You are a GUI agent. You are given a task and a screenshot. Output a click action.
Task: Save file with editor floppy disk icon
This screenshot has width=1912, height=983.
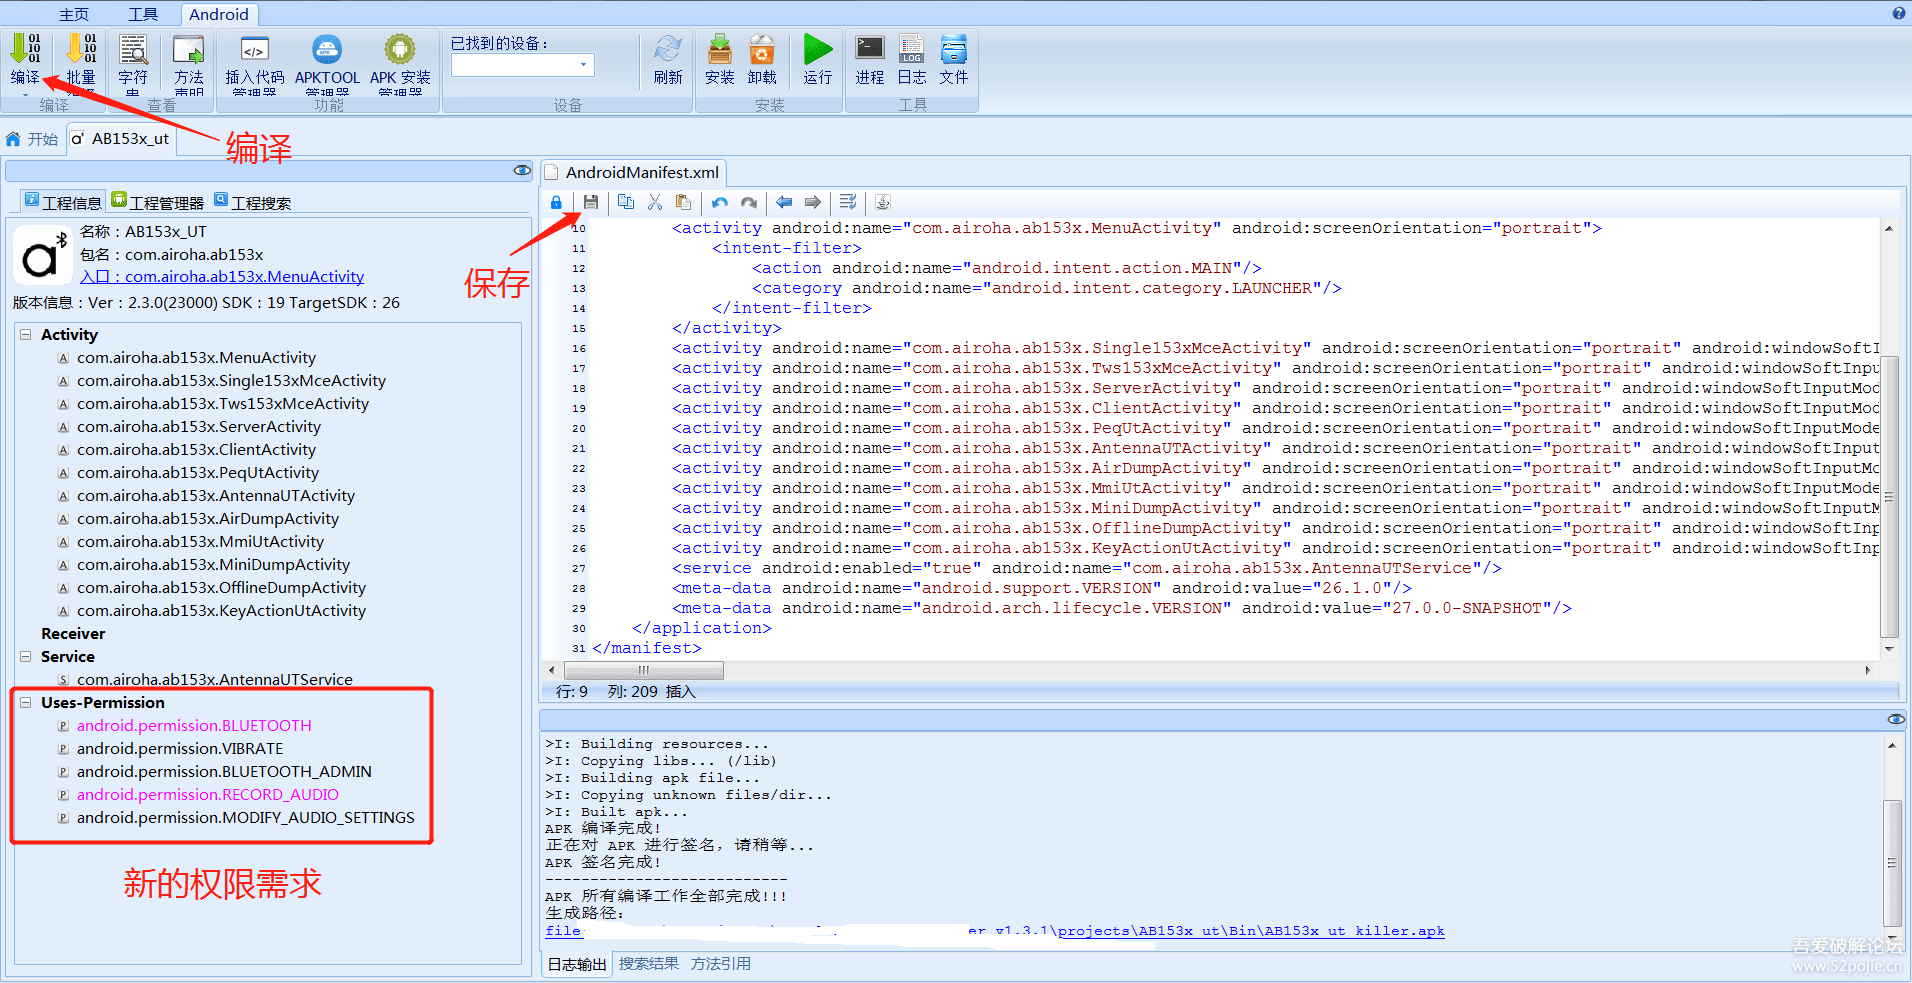click(591, 202)
